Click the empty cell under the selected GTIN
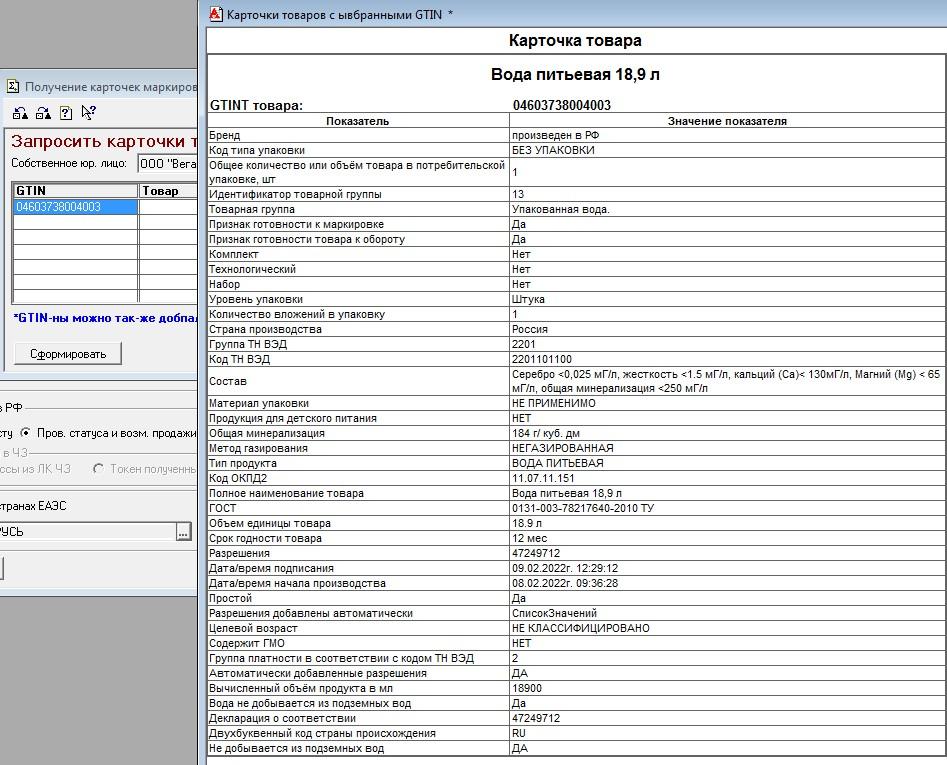This screenshot has width=947, height=765. 75,222
